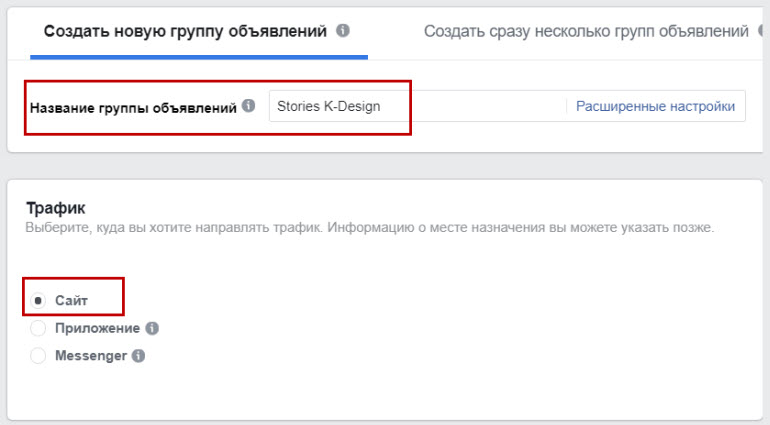Choose the 'Приложение' radio button

coord(38,328)
